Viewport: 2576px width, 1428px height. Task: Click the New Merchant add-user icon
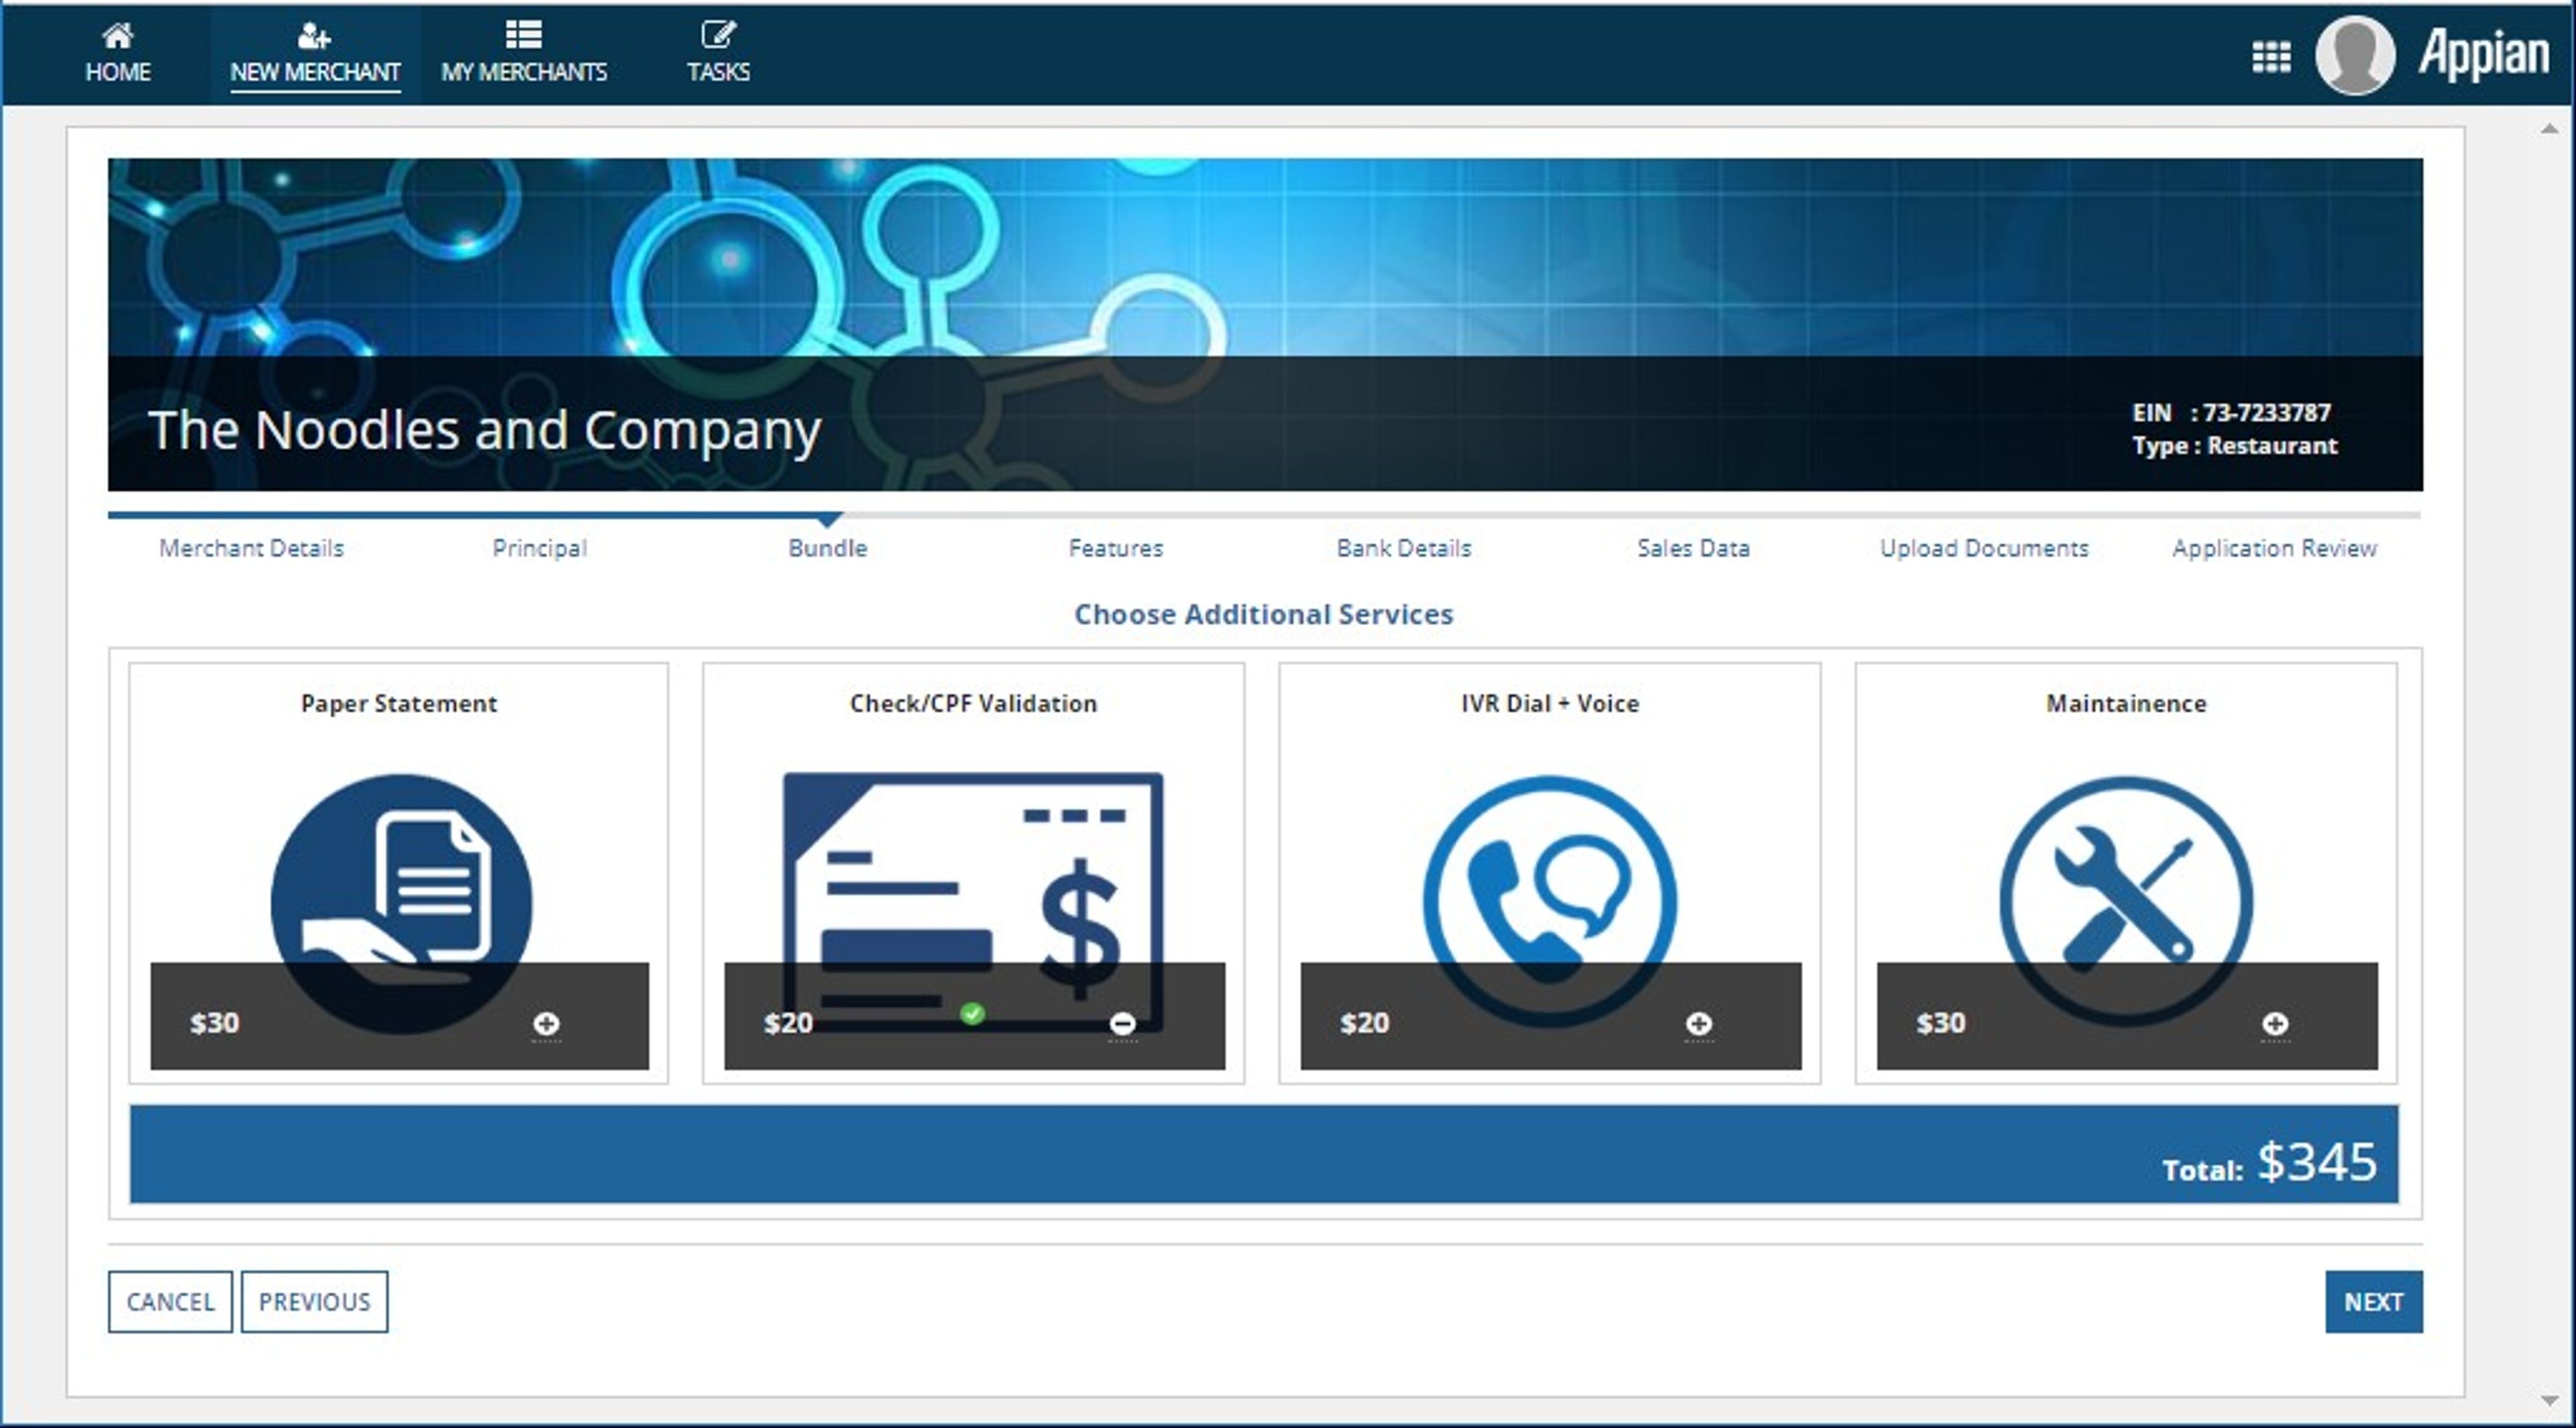tap(314, 36)
